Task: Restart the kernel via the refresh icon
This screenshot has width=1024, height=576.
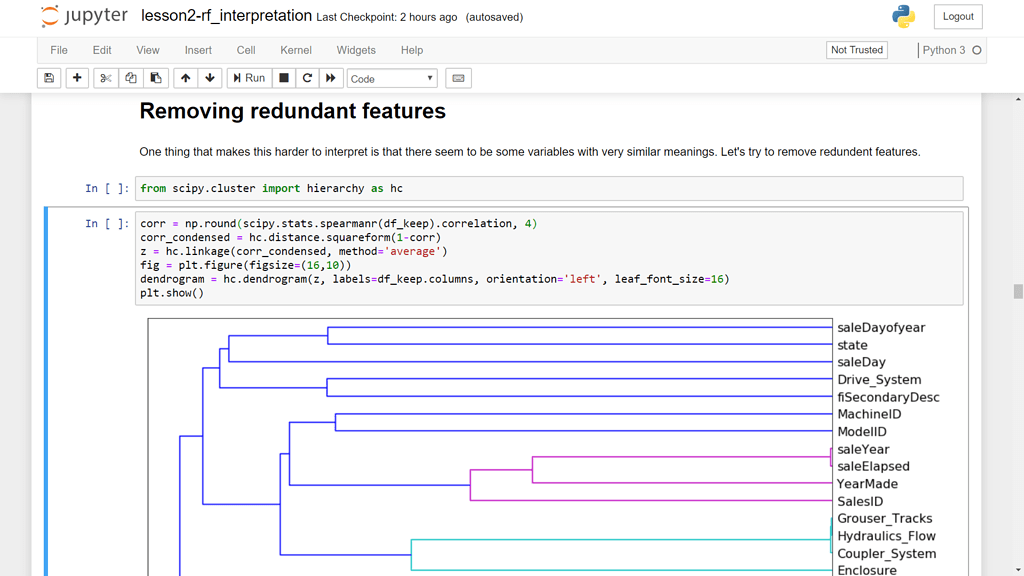Action: coord(307,77)
